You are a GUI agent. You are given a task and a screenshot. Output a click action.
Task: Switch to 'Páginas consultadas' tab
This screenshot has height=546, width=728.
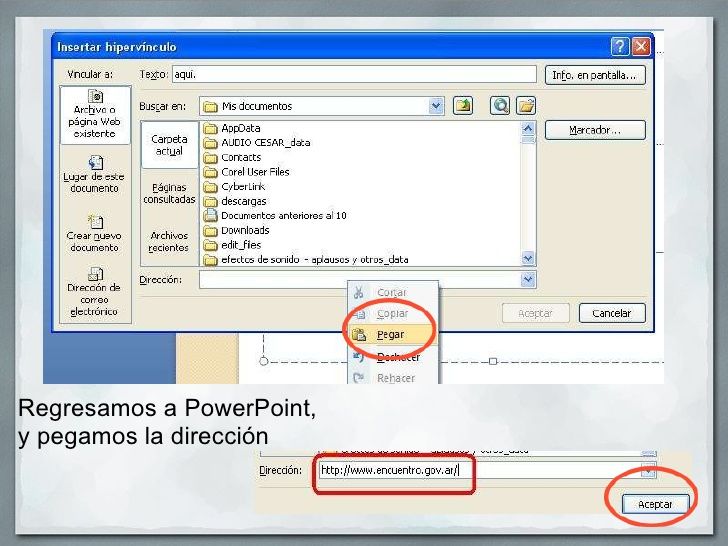coord(169,193)
